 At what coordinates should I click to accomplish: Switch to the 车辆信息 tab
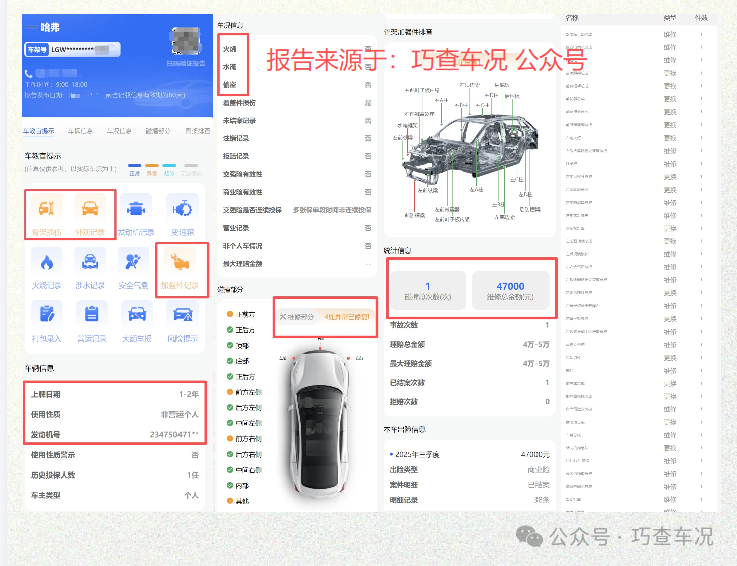[80, 131]
